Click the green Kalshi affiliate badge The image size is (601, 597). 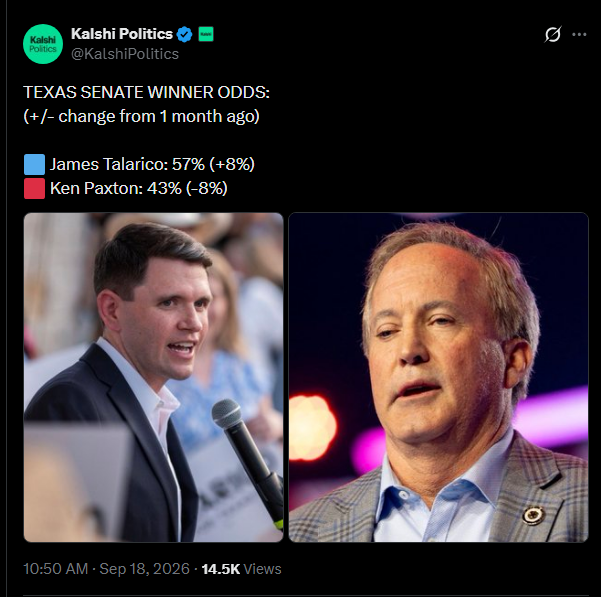coord(206,34)
